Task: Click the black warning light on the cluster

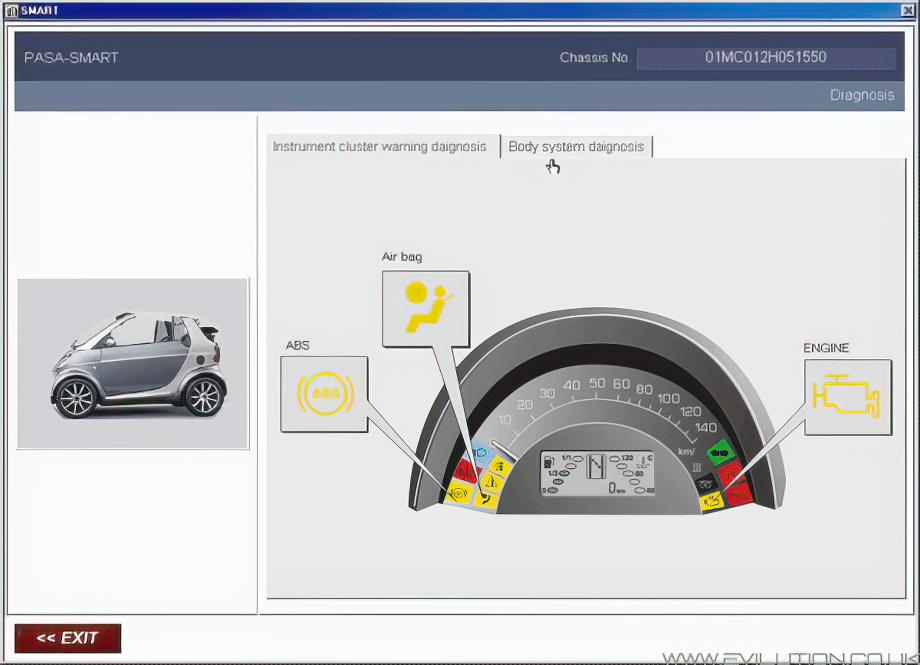Action: (706, 484)
